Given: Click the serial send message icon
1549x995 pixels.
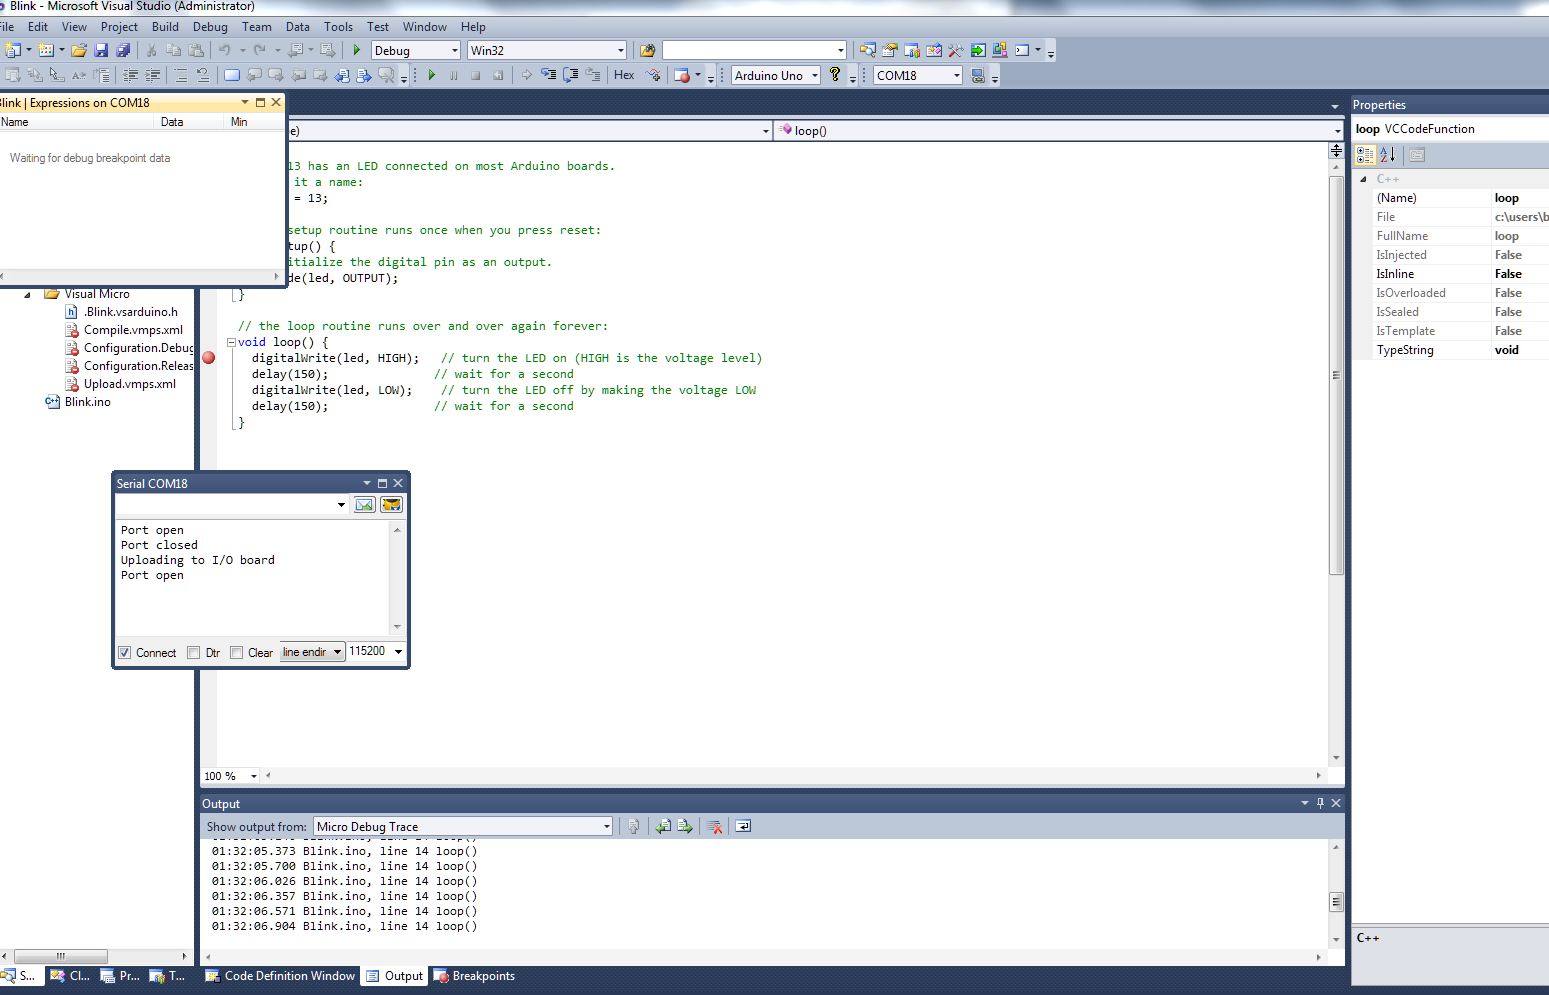Looking at the screenshot, I should coord(364,505).
